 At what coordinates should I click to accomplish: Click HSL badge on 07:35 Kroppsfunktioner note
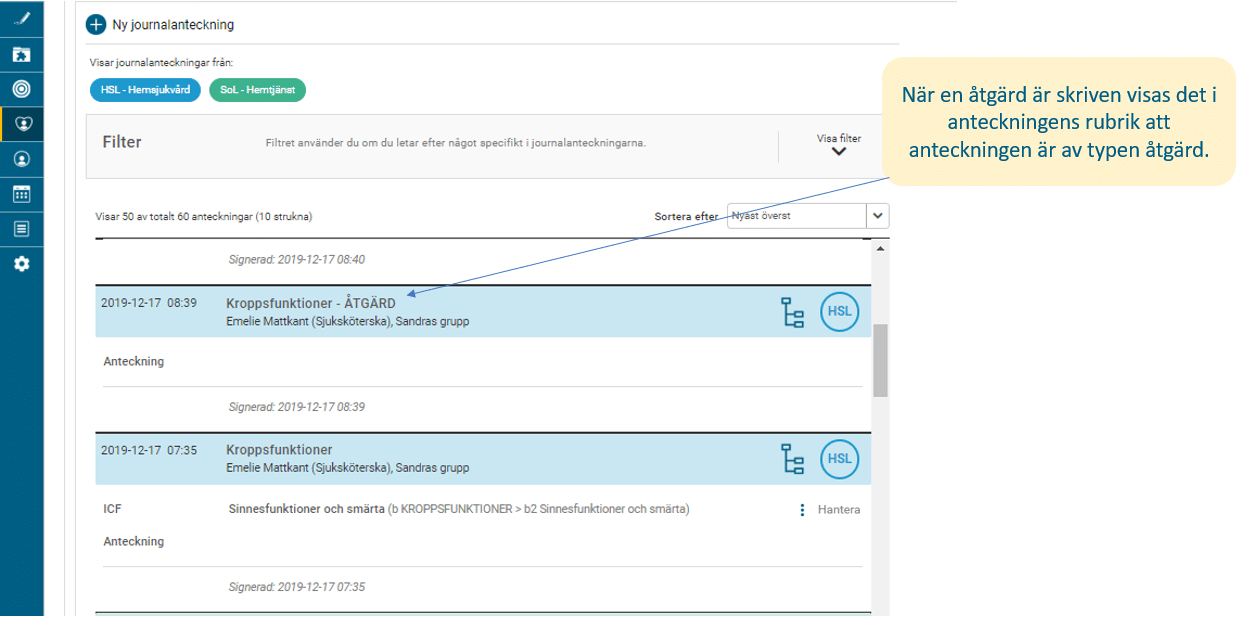[x=839, y=459]
